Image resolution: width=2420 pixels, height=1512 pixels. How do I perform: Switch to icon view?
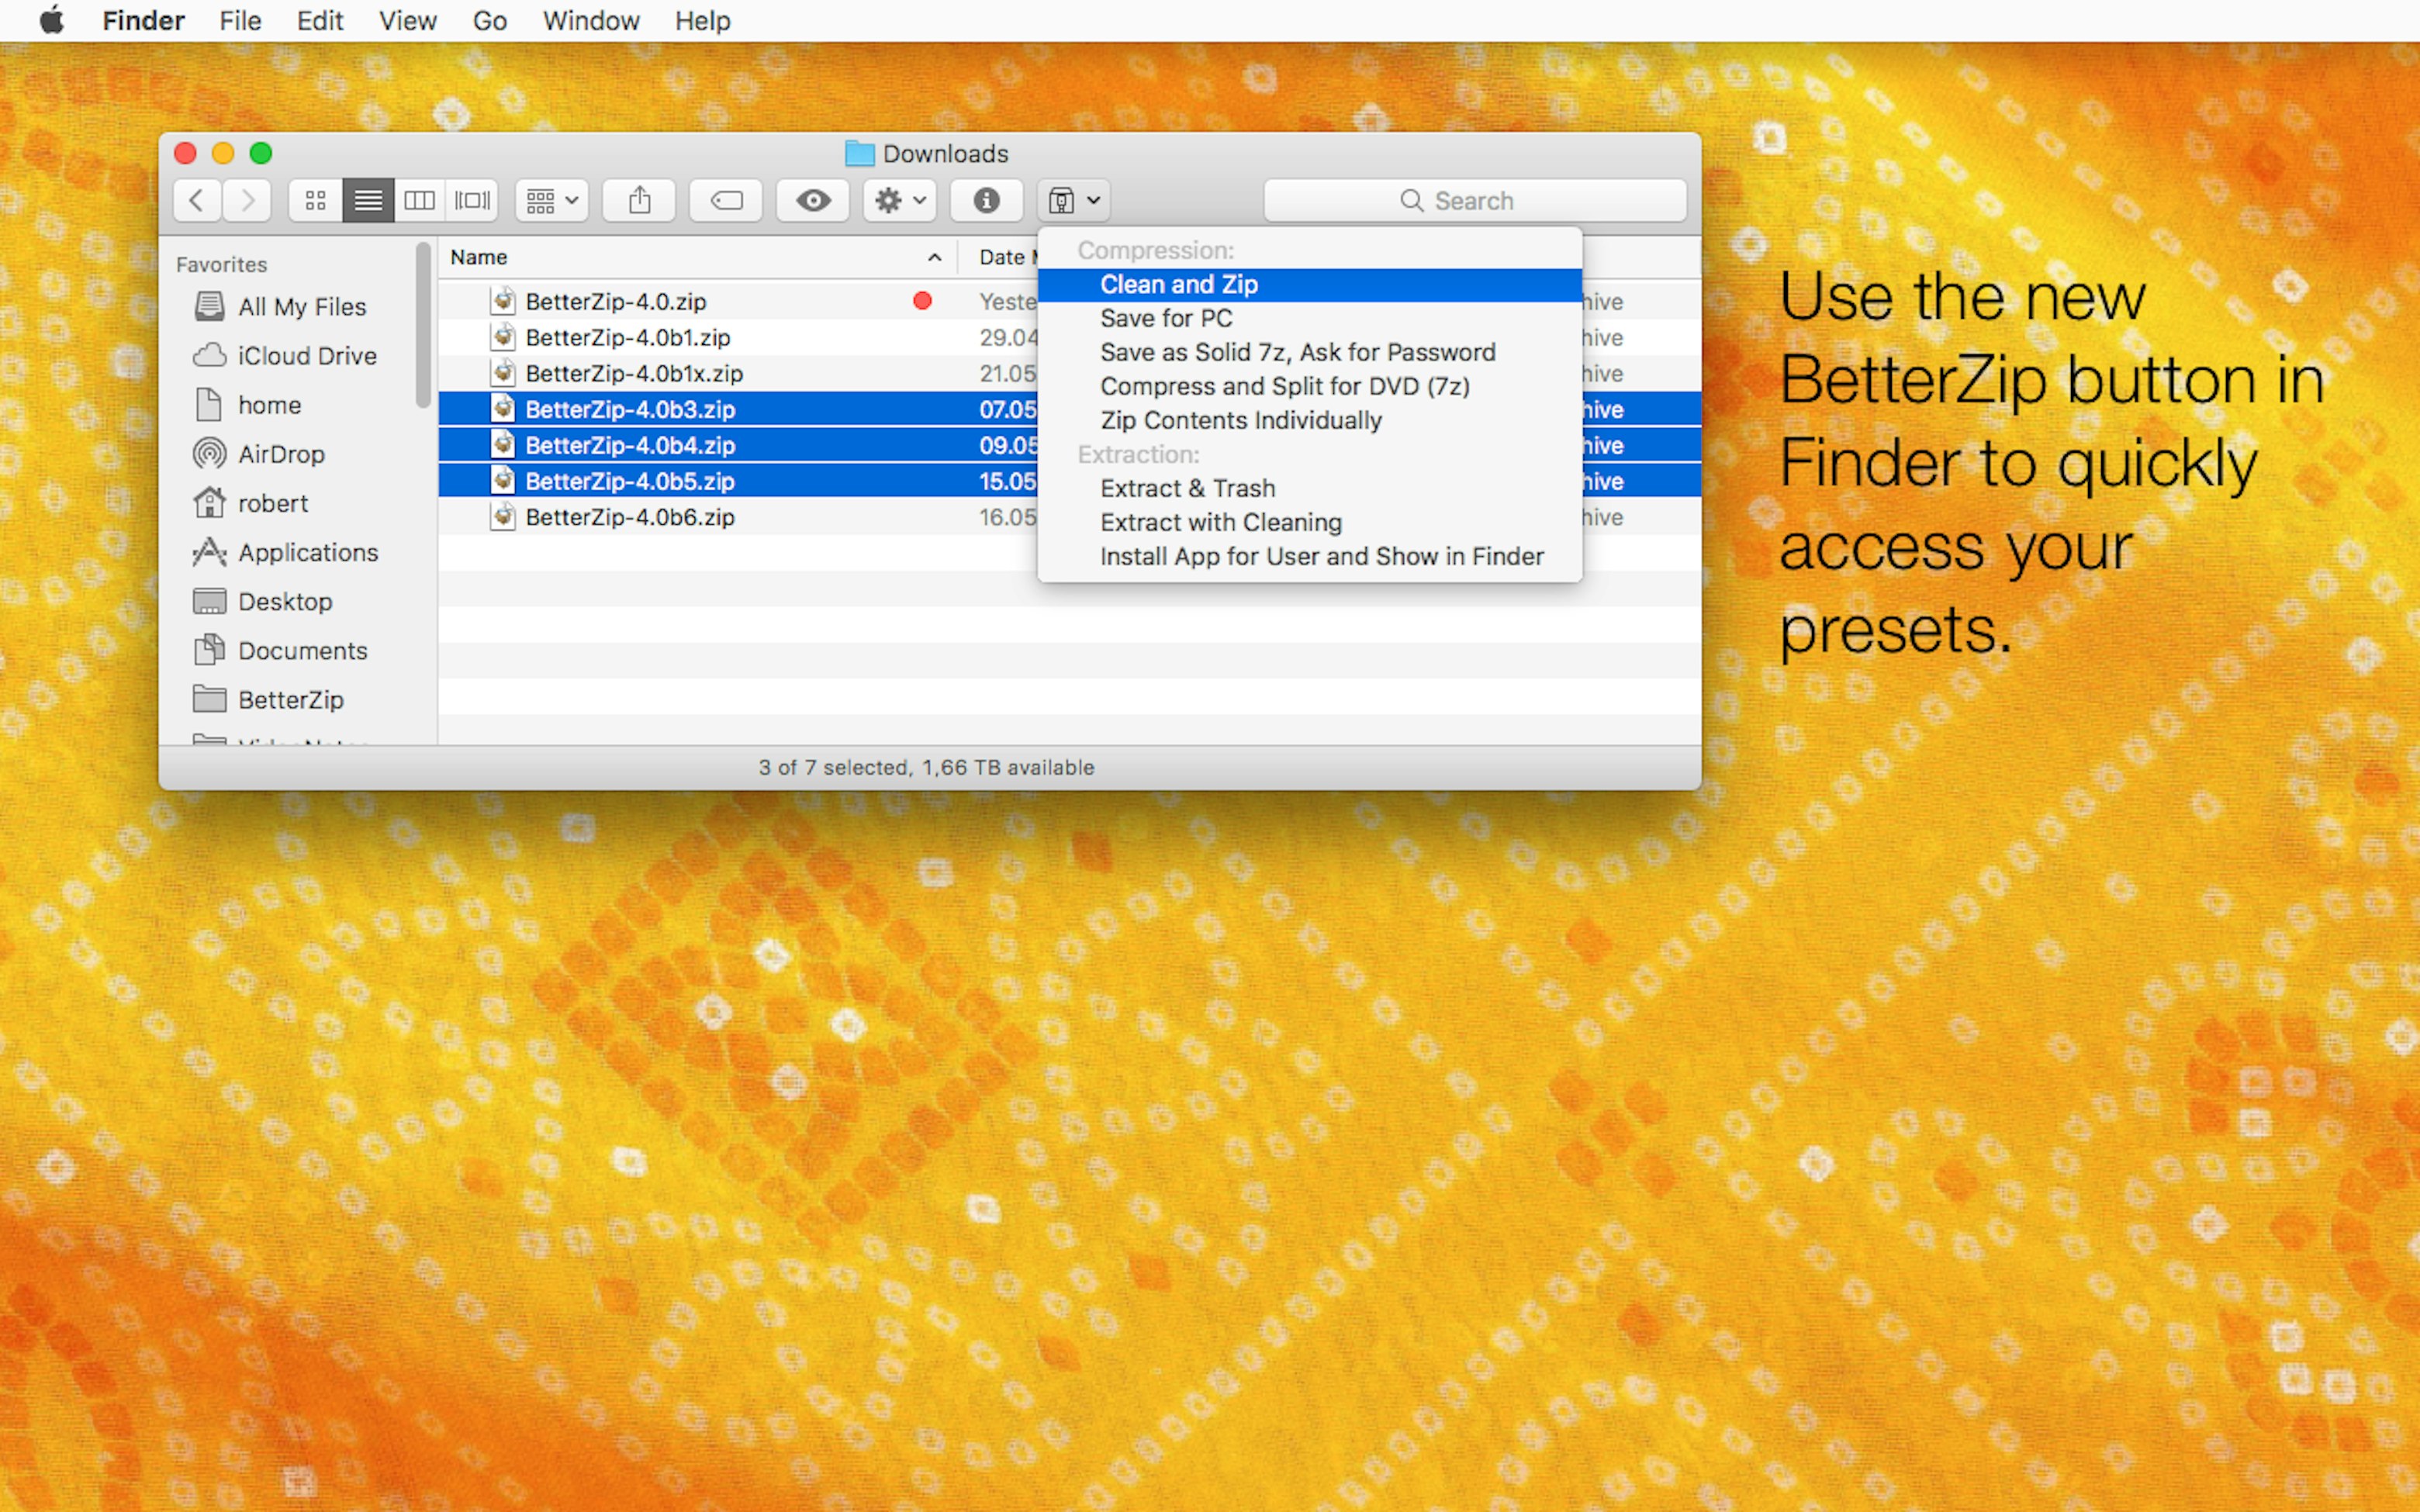coord(315,200)
